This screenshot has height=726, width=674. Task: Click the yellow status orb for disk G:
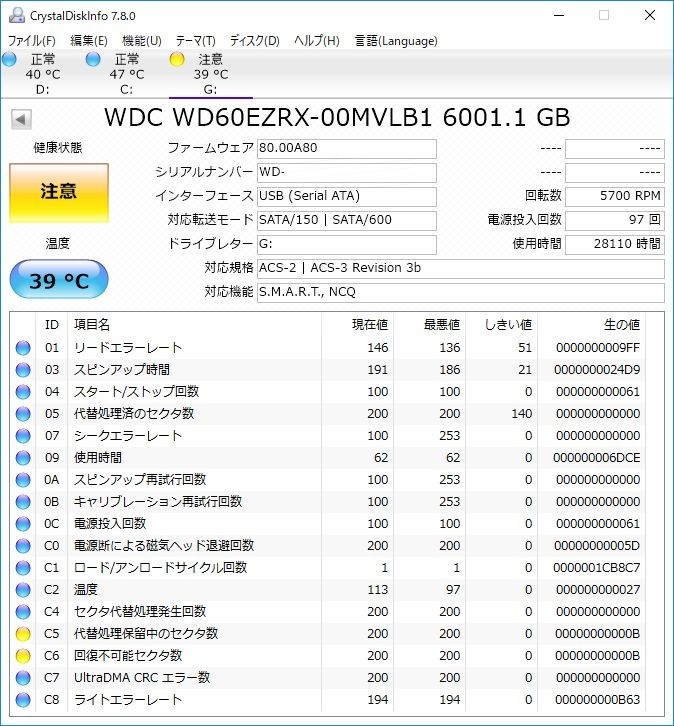coord(177,59)
